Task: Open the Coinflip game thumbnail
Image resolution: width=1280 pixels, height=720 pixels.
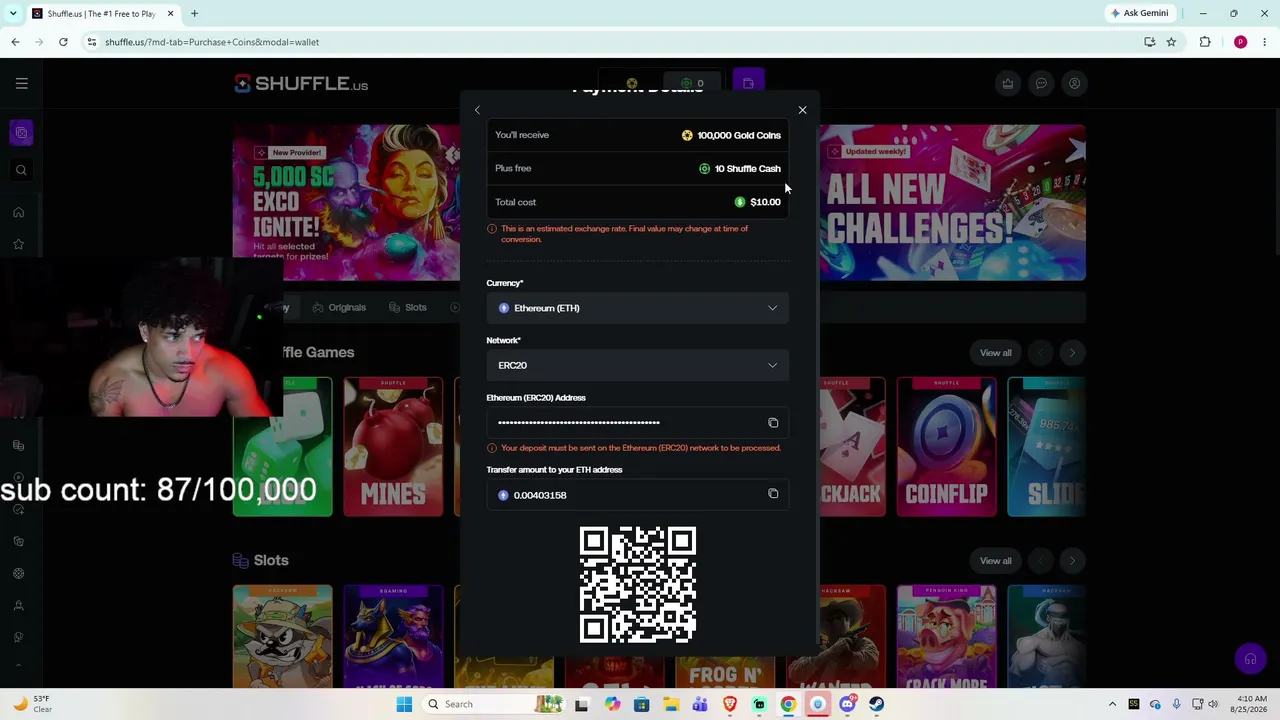Action: (946, 447)
